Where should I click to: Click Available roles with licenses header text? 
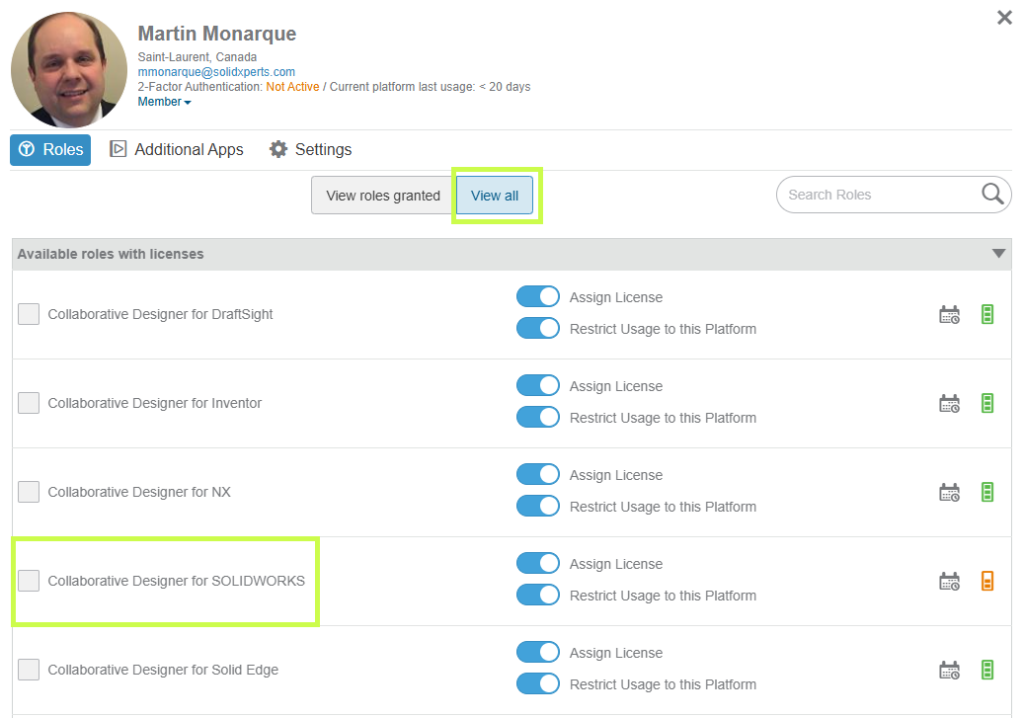click(x=110, y=254)
